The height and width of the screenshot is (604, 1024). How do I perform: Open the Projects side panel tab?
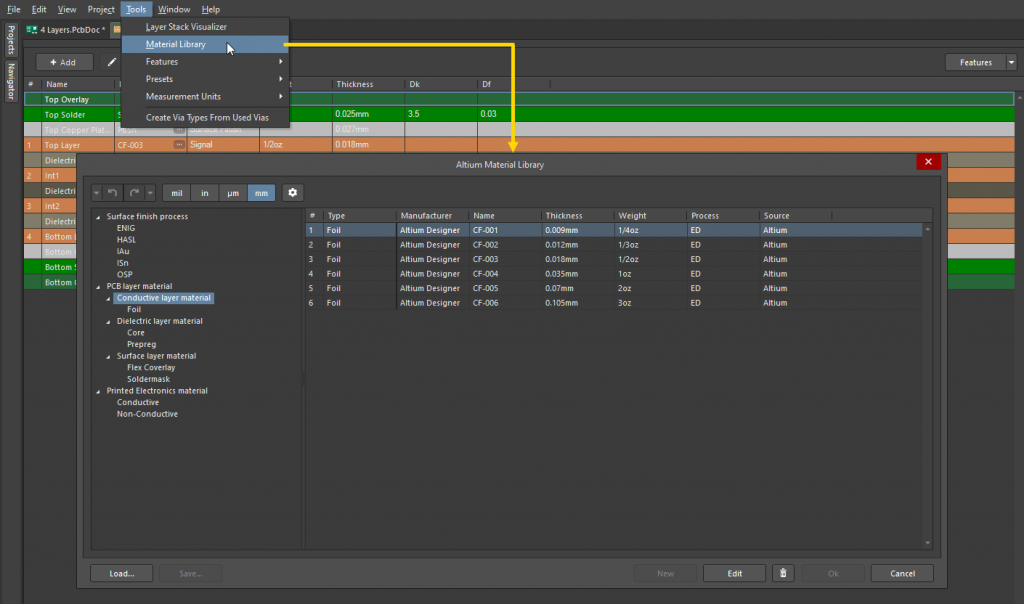(x=11, y=40)
